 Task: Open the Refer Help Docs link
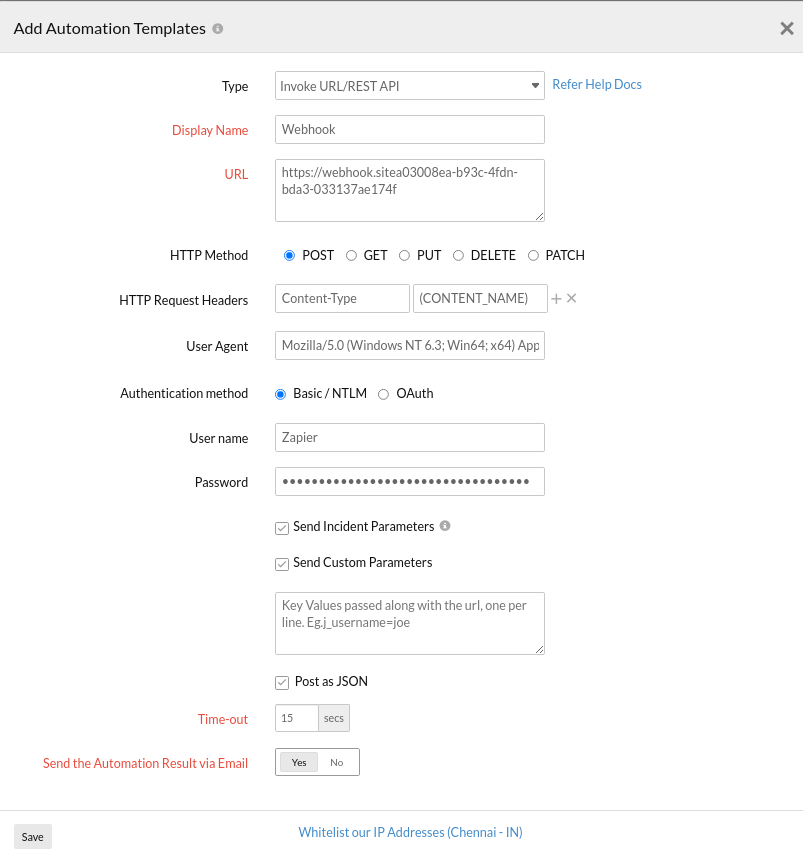coord(597,85)
